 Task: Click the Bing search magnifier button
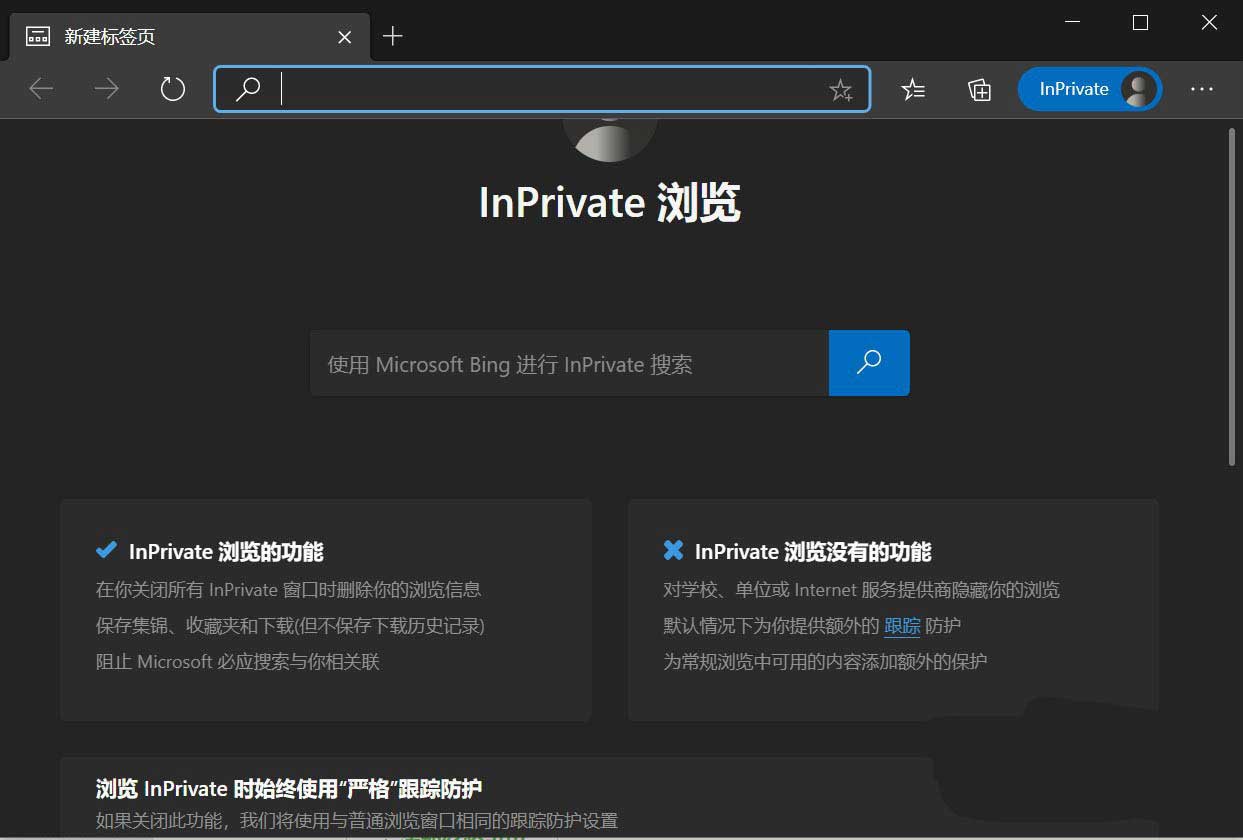(x=868, y=363)
